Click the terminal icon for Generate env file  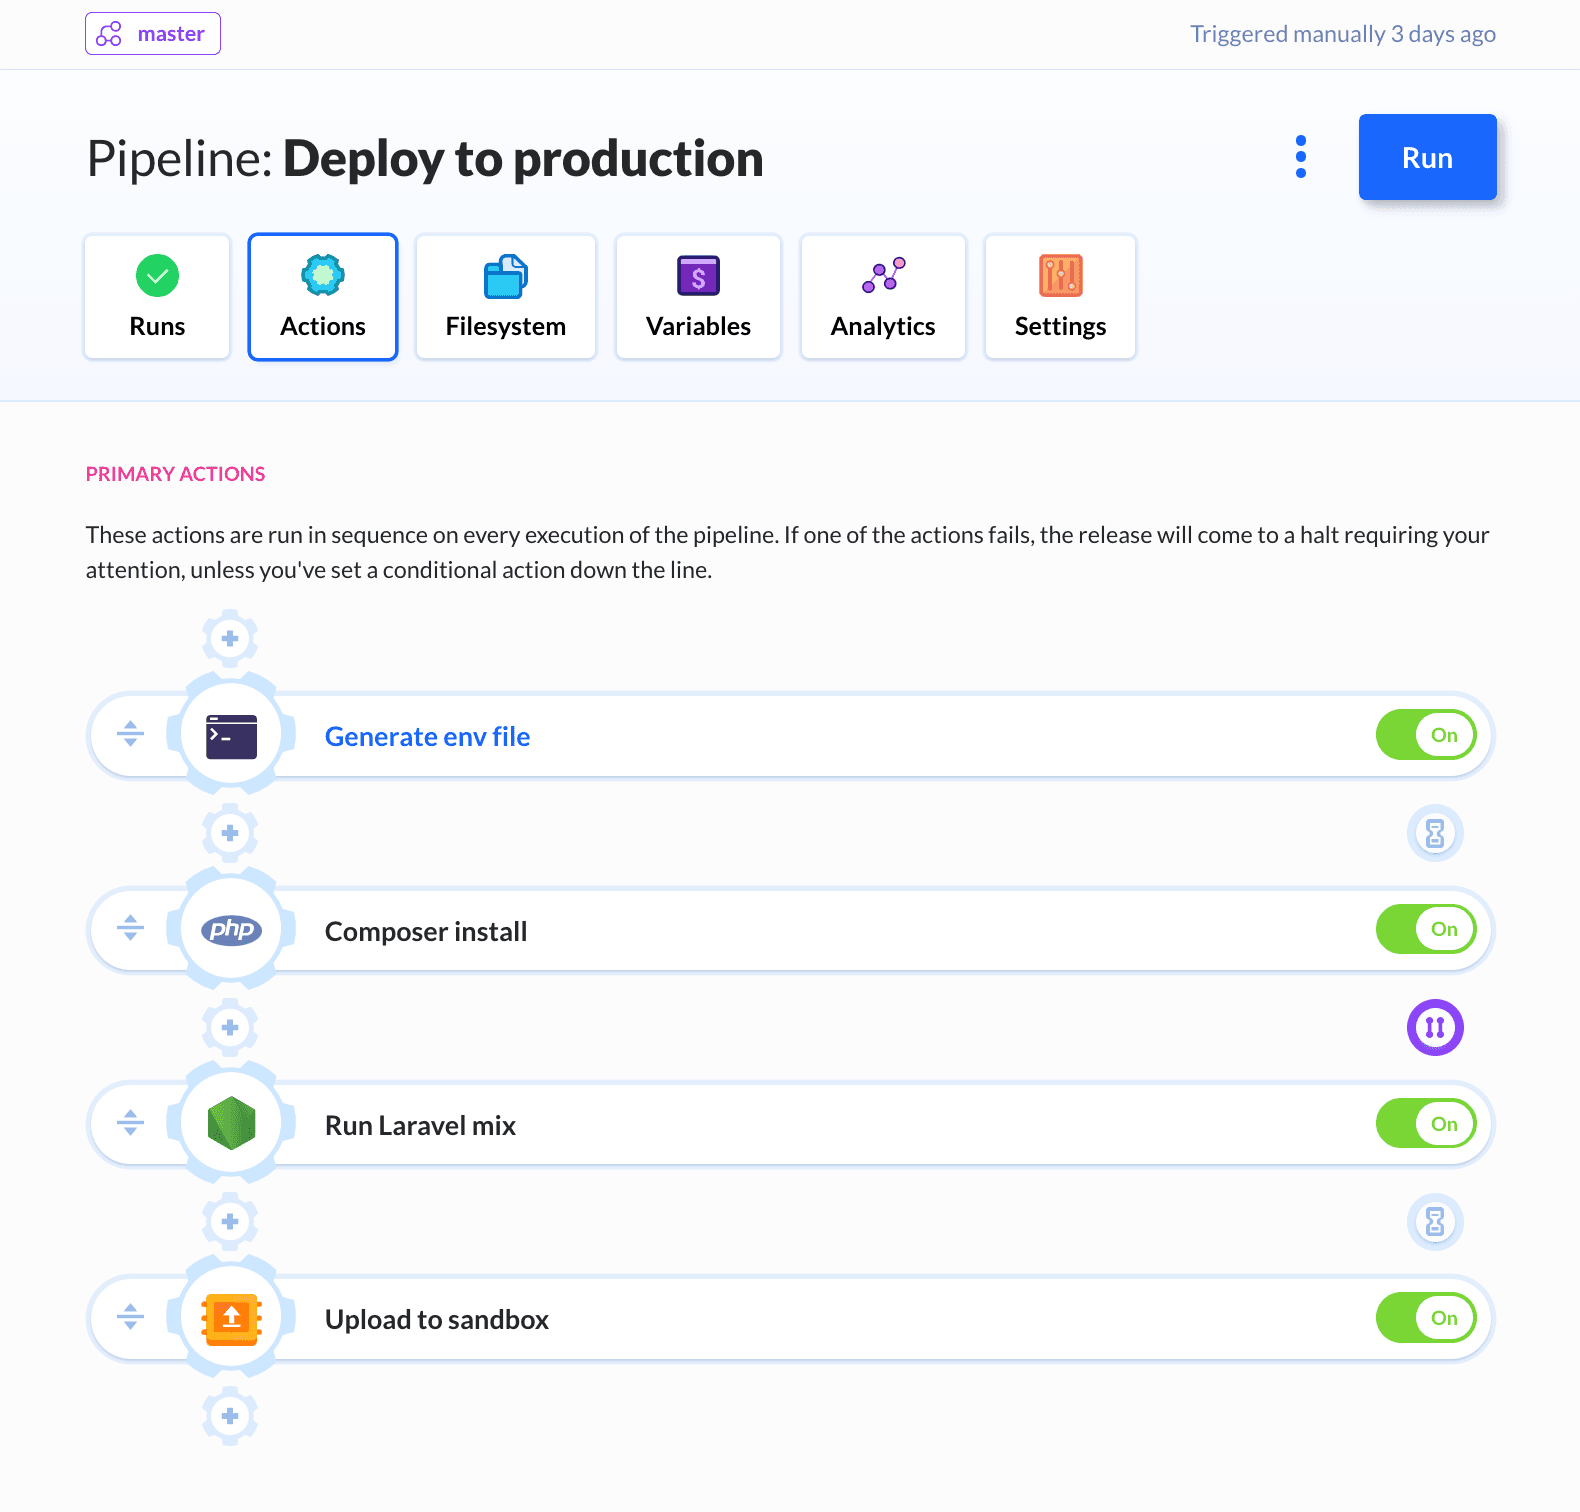tap(231, 736)
